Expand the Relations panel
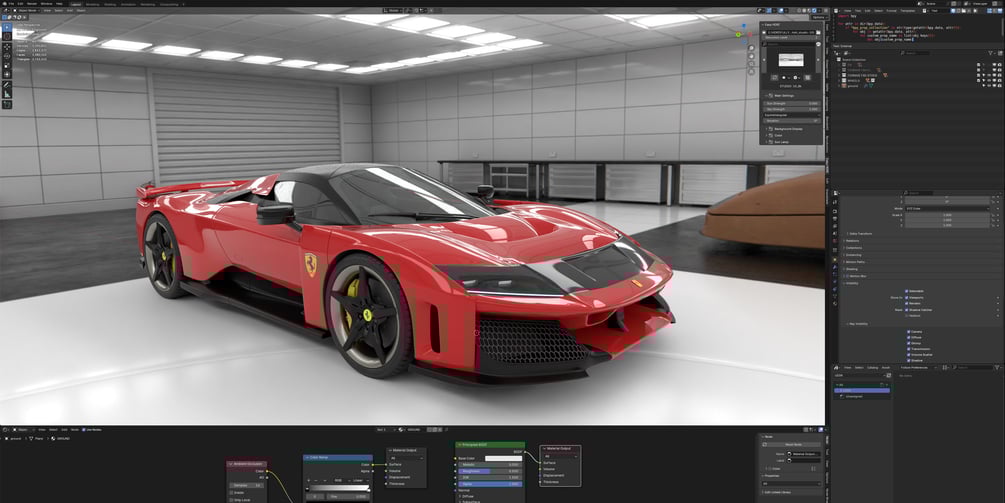 coord(854,241)
